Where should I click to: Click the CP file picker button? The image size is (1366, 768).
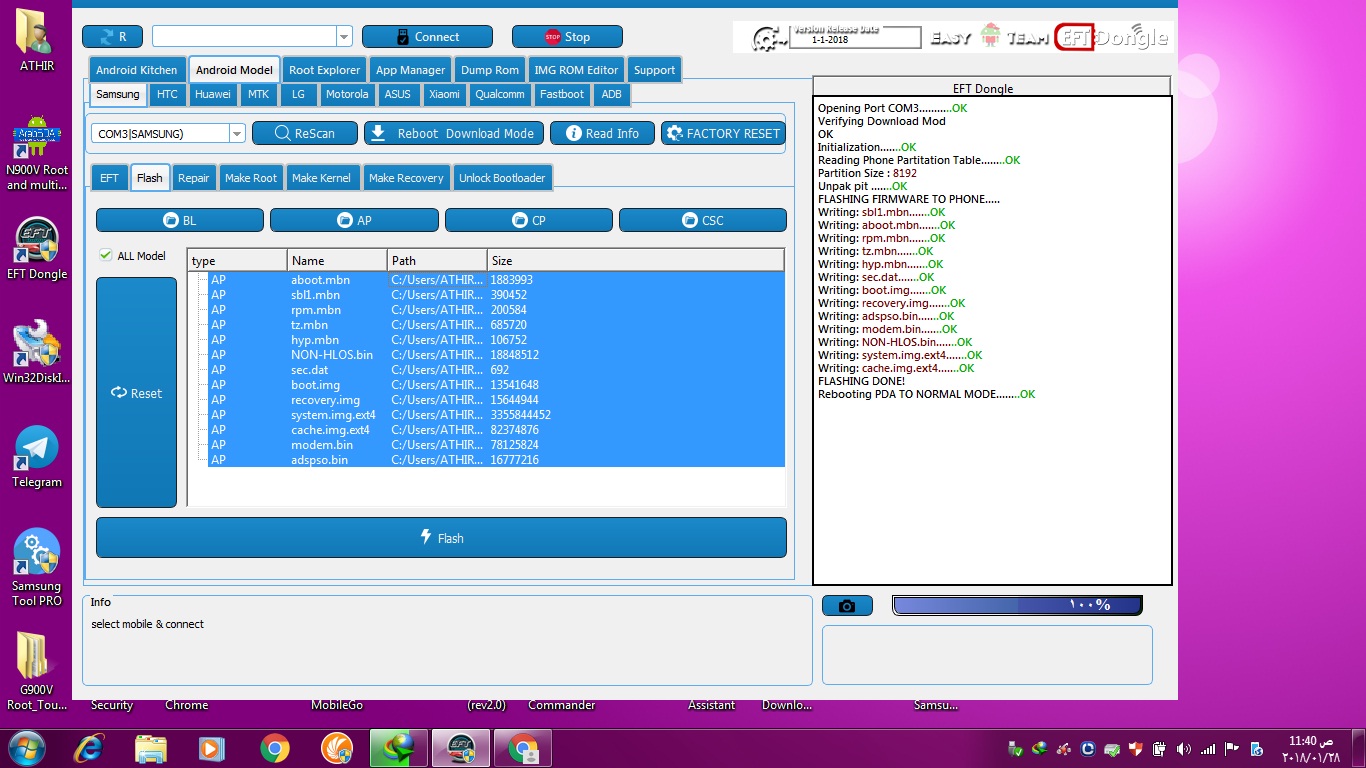(529, 220)
